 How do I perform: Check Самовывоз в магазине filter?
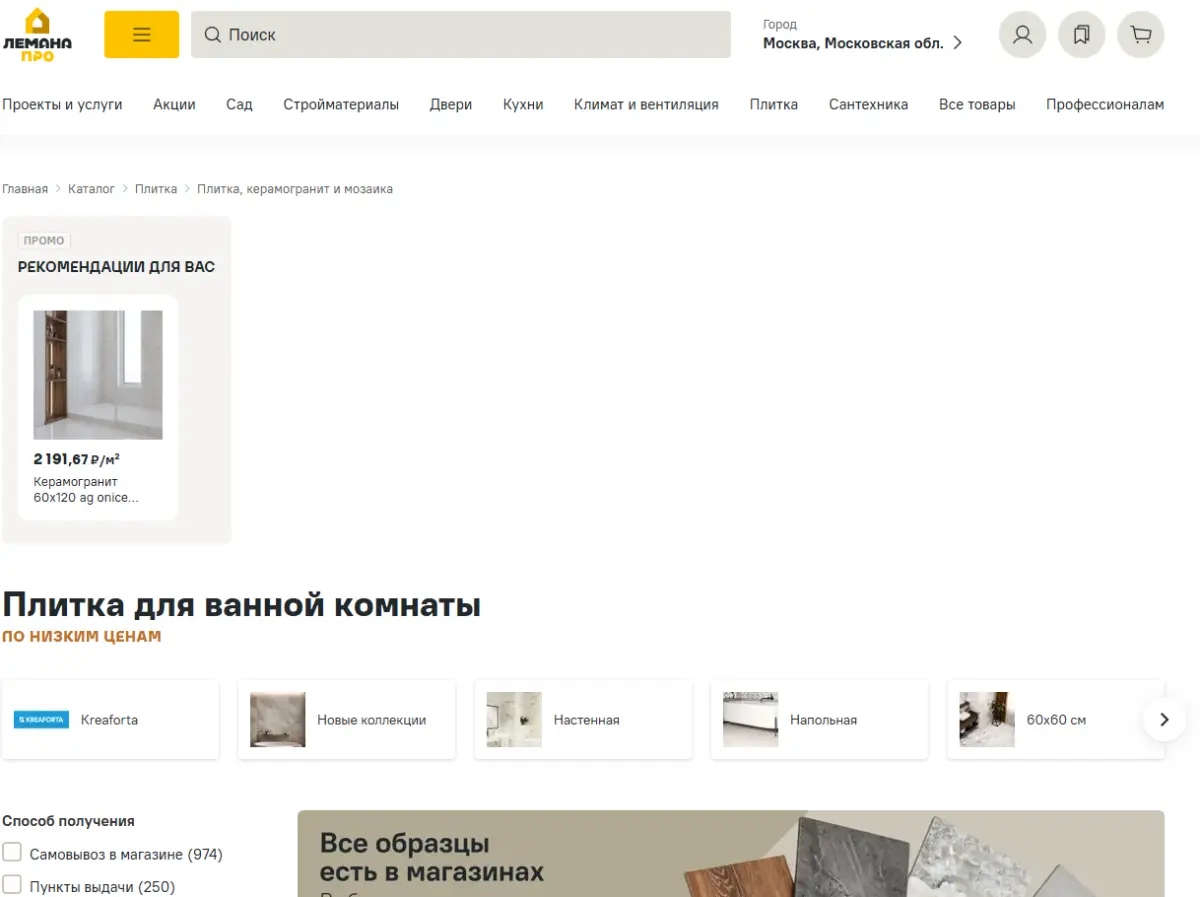(x=12, y=853)
